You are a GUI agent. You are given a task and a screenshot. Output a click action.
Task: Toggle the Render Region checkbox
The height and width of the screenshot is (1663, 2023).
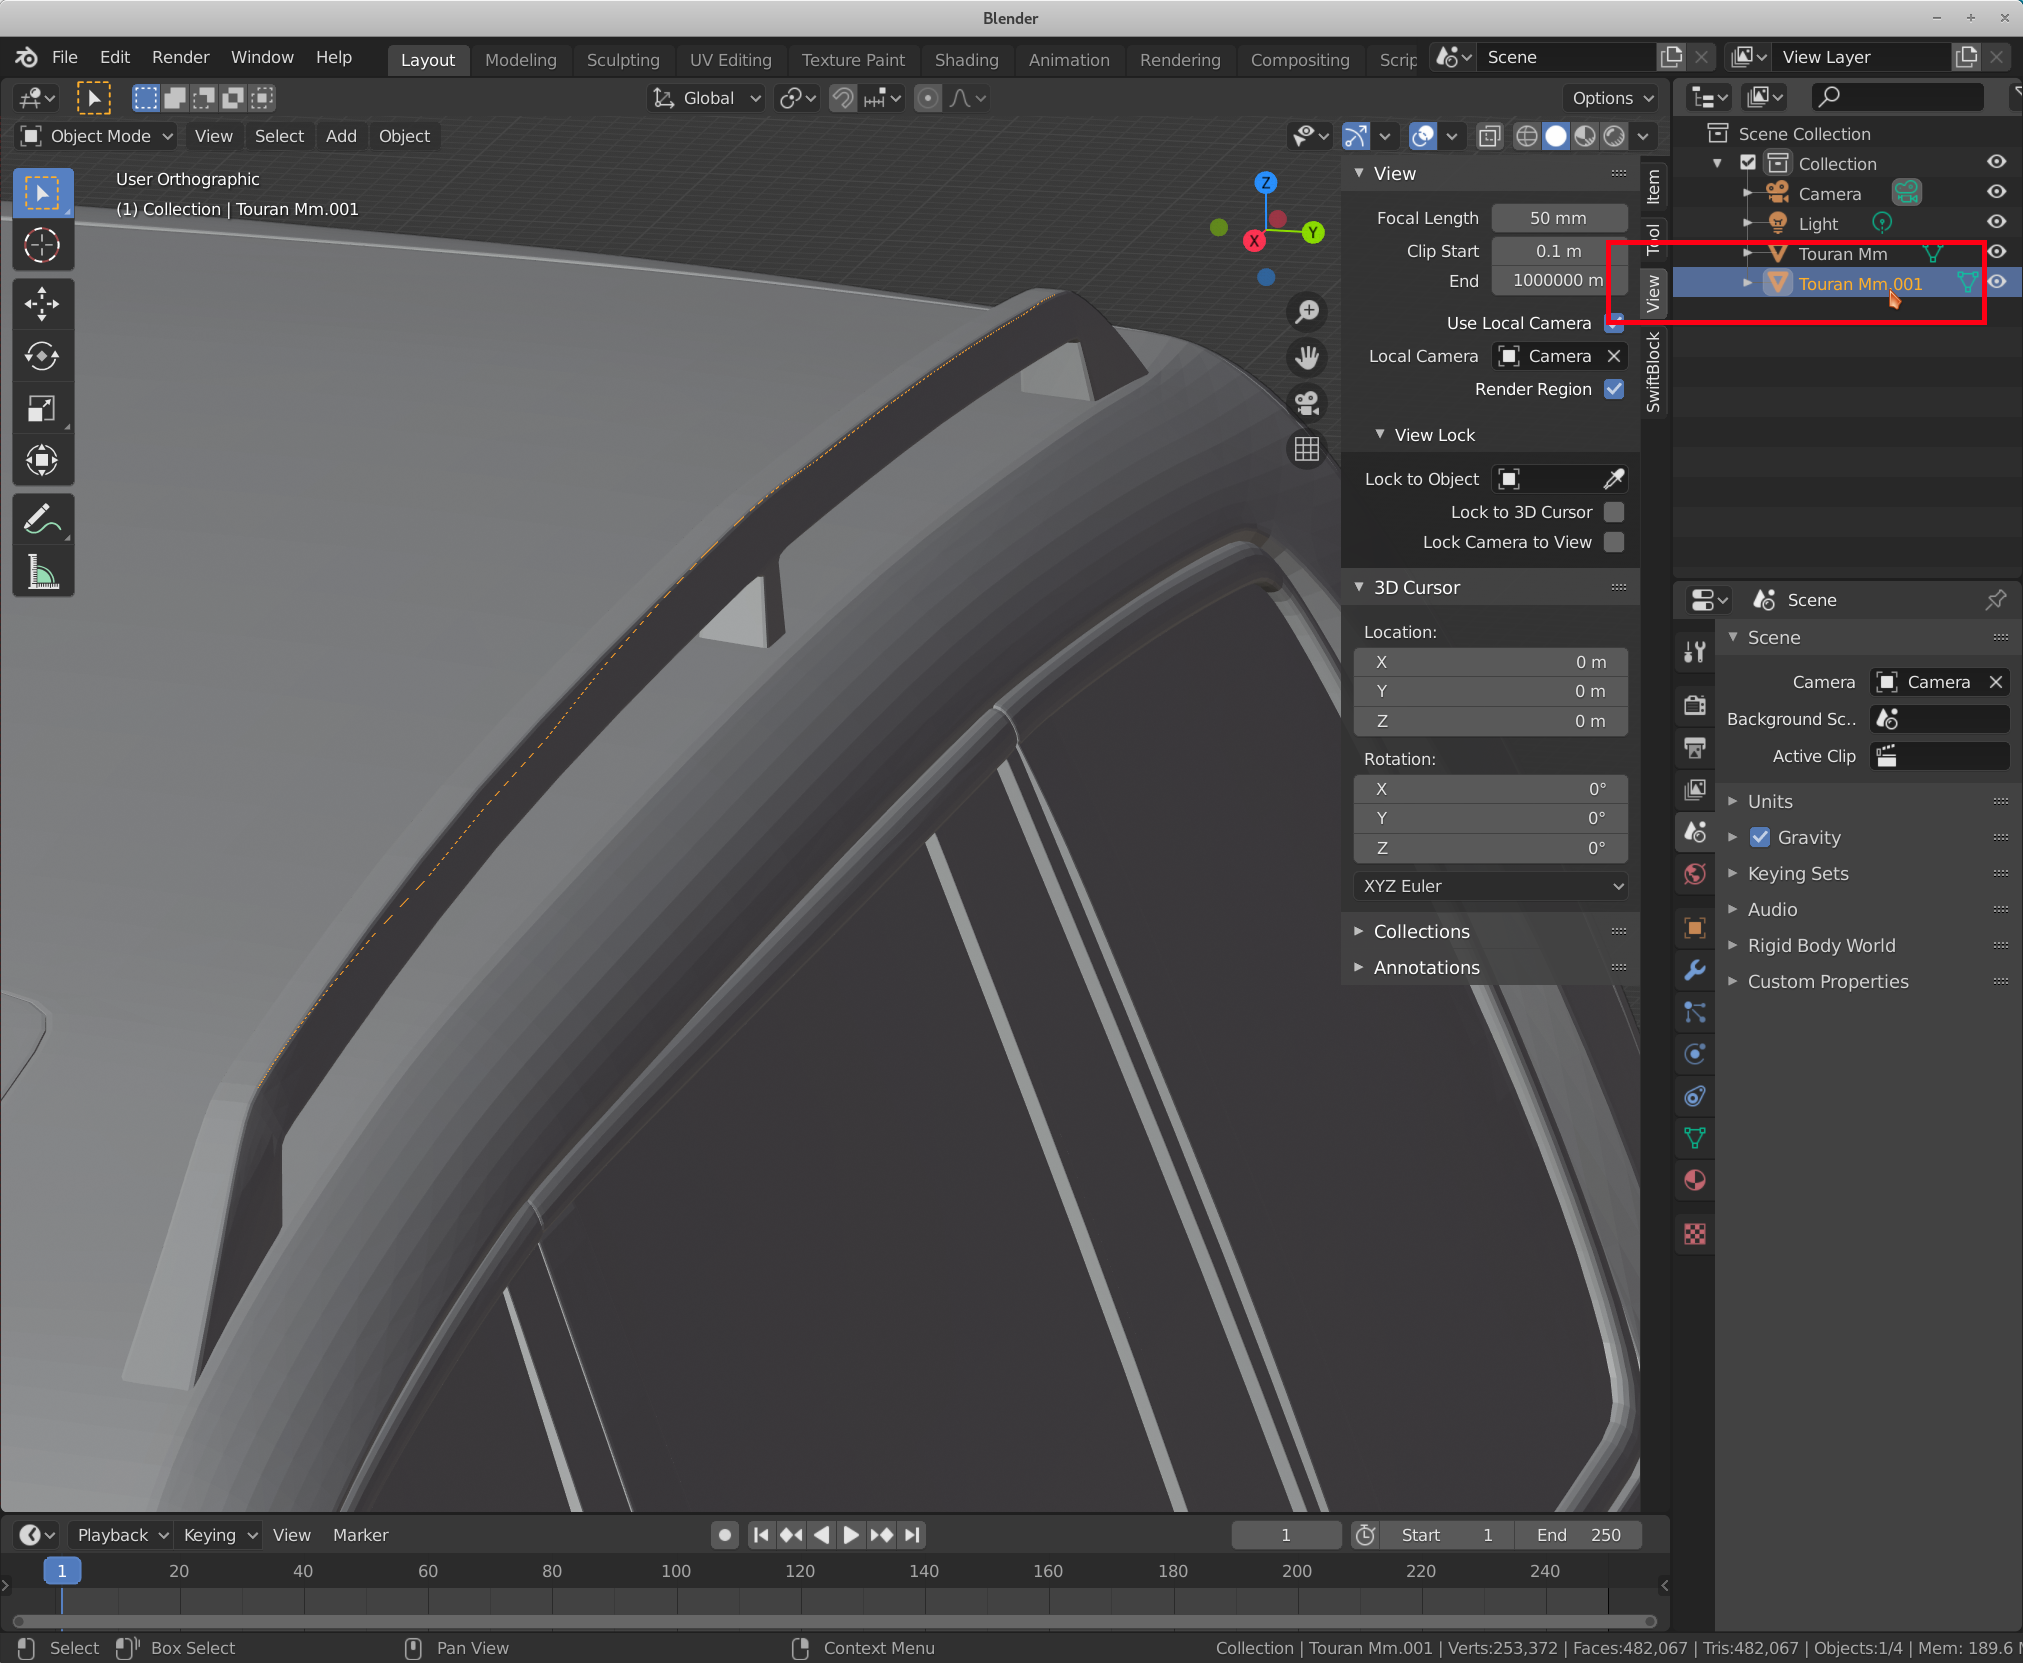(x=1614, y=389)
